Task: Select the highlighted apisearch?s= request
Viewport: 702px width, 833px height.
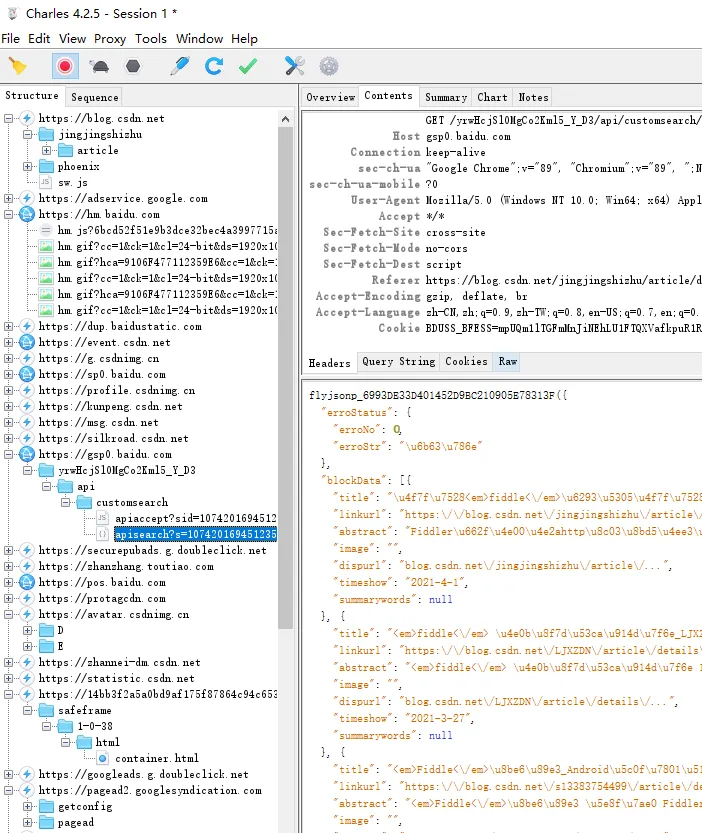Action: pyautogui.click(x=196, y=534)
